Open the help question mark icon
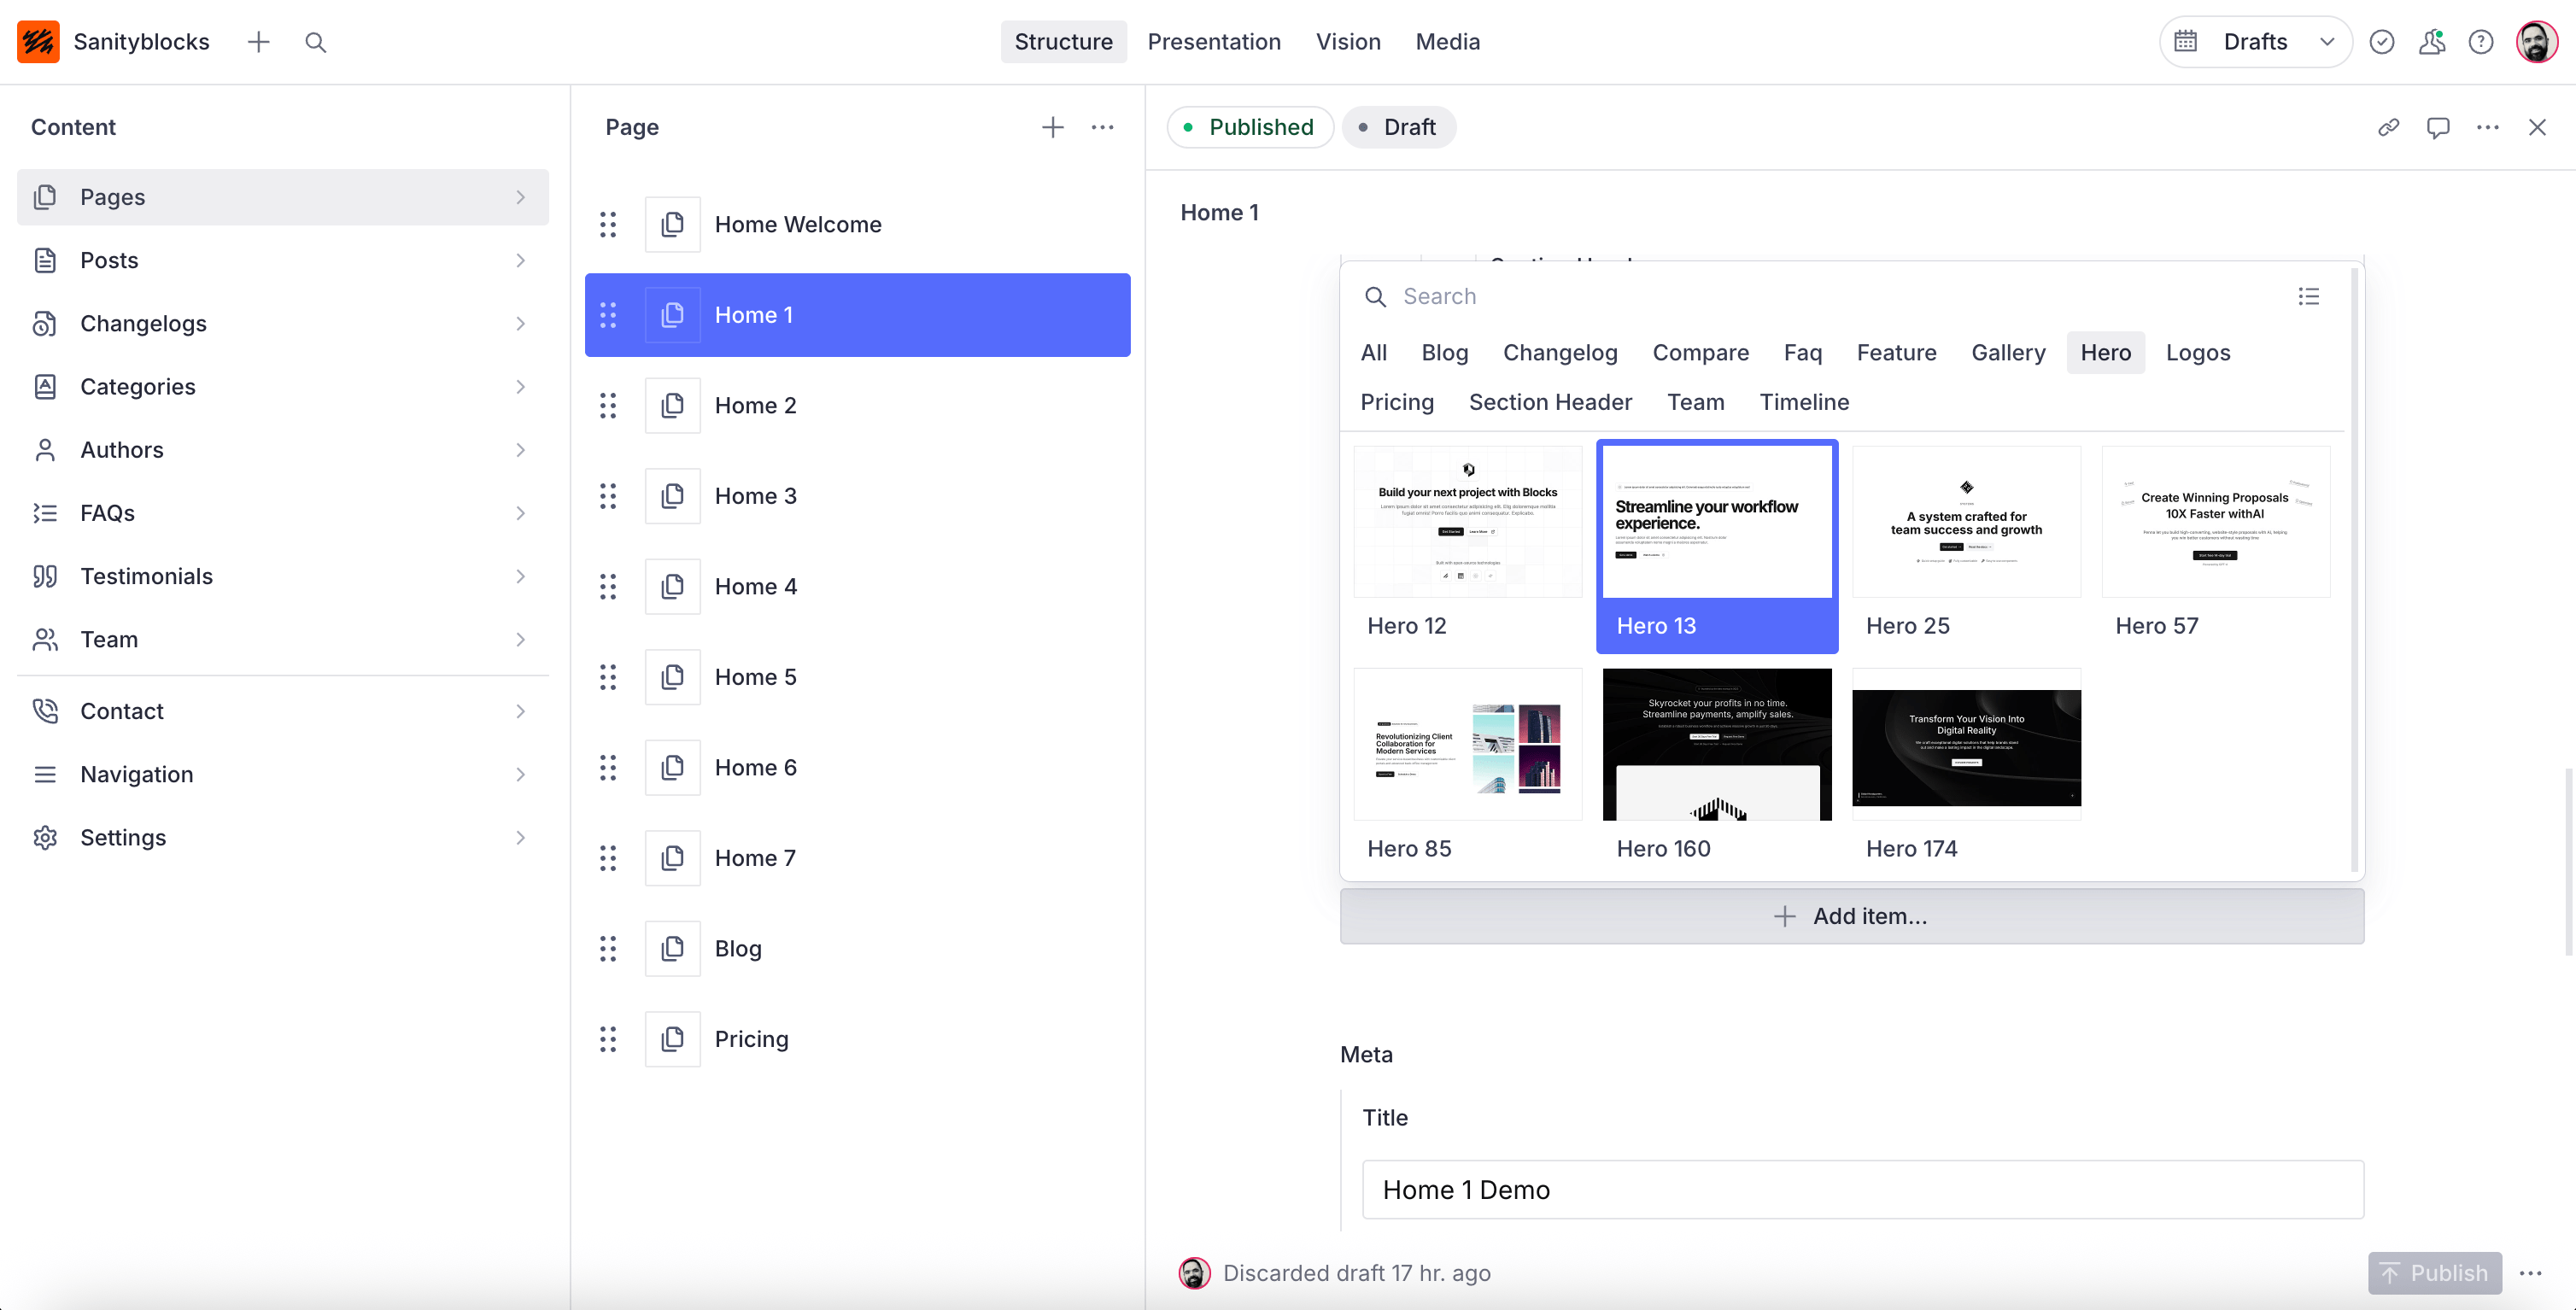 click(2480, 42)
